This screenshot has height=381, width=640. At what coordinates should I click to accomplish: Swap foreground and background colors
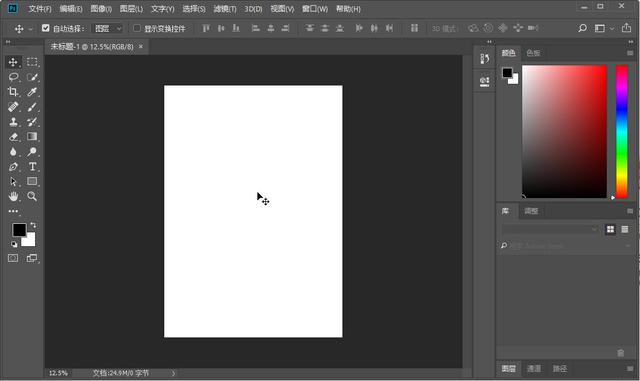[x=33, y=225]
